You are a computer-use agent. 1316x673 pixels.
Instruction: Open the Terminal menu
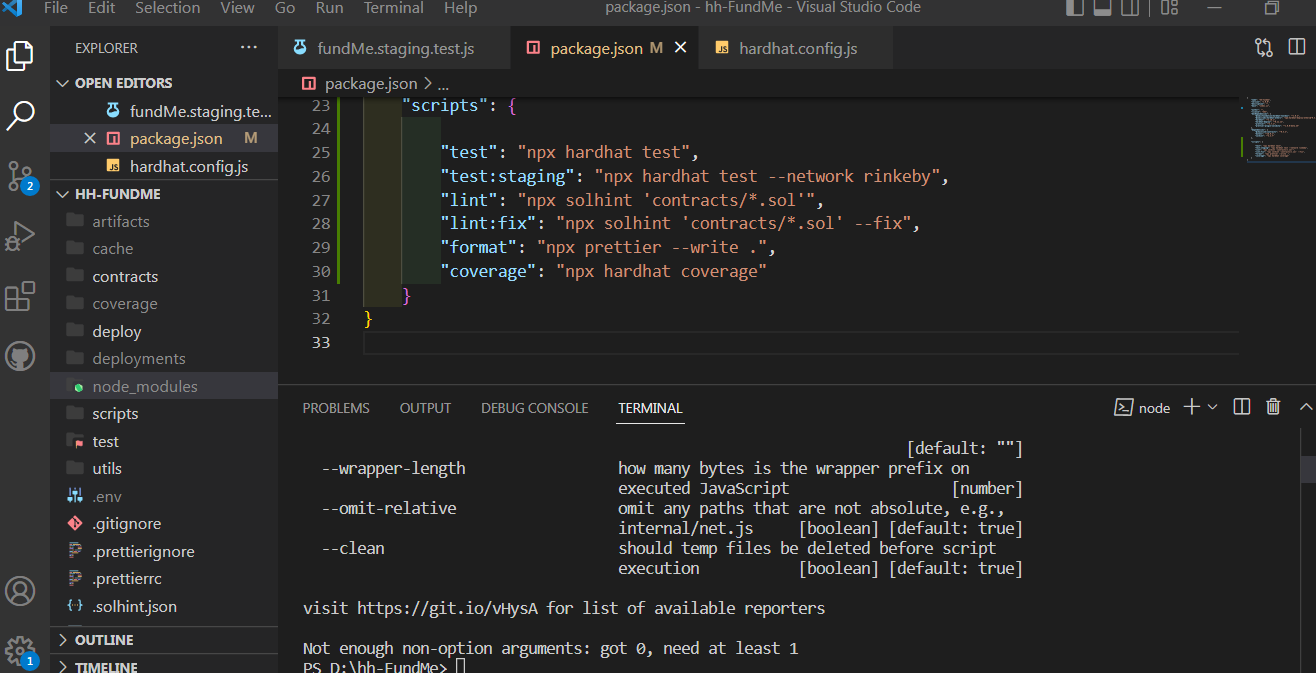tap(394, 8)
